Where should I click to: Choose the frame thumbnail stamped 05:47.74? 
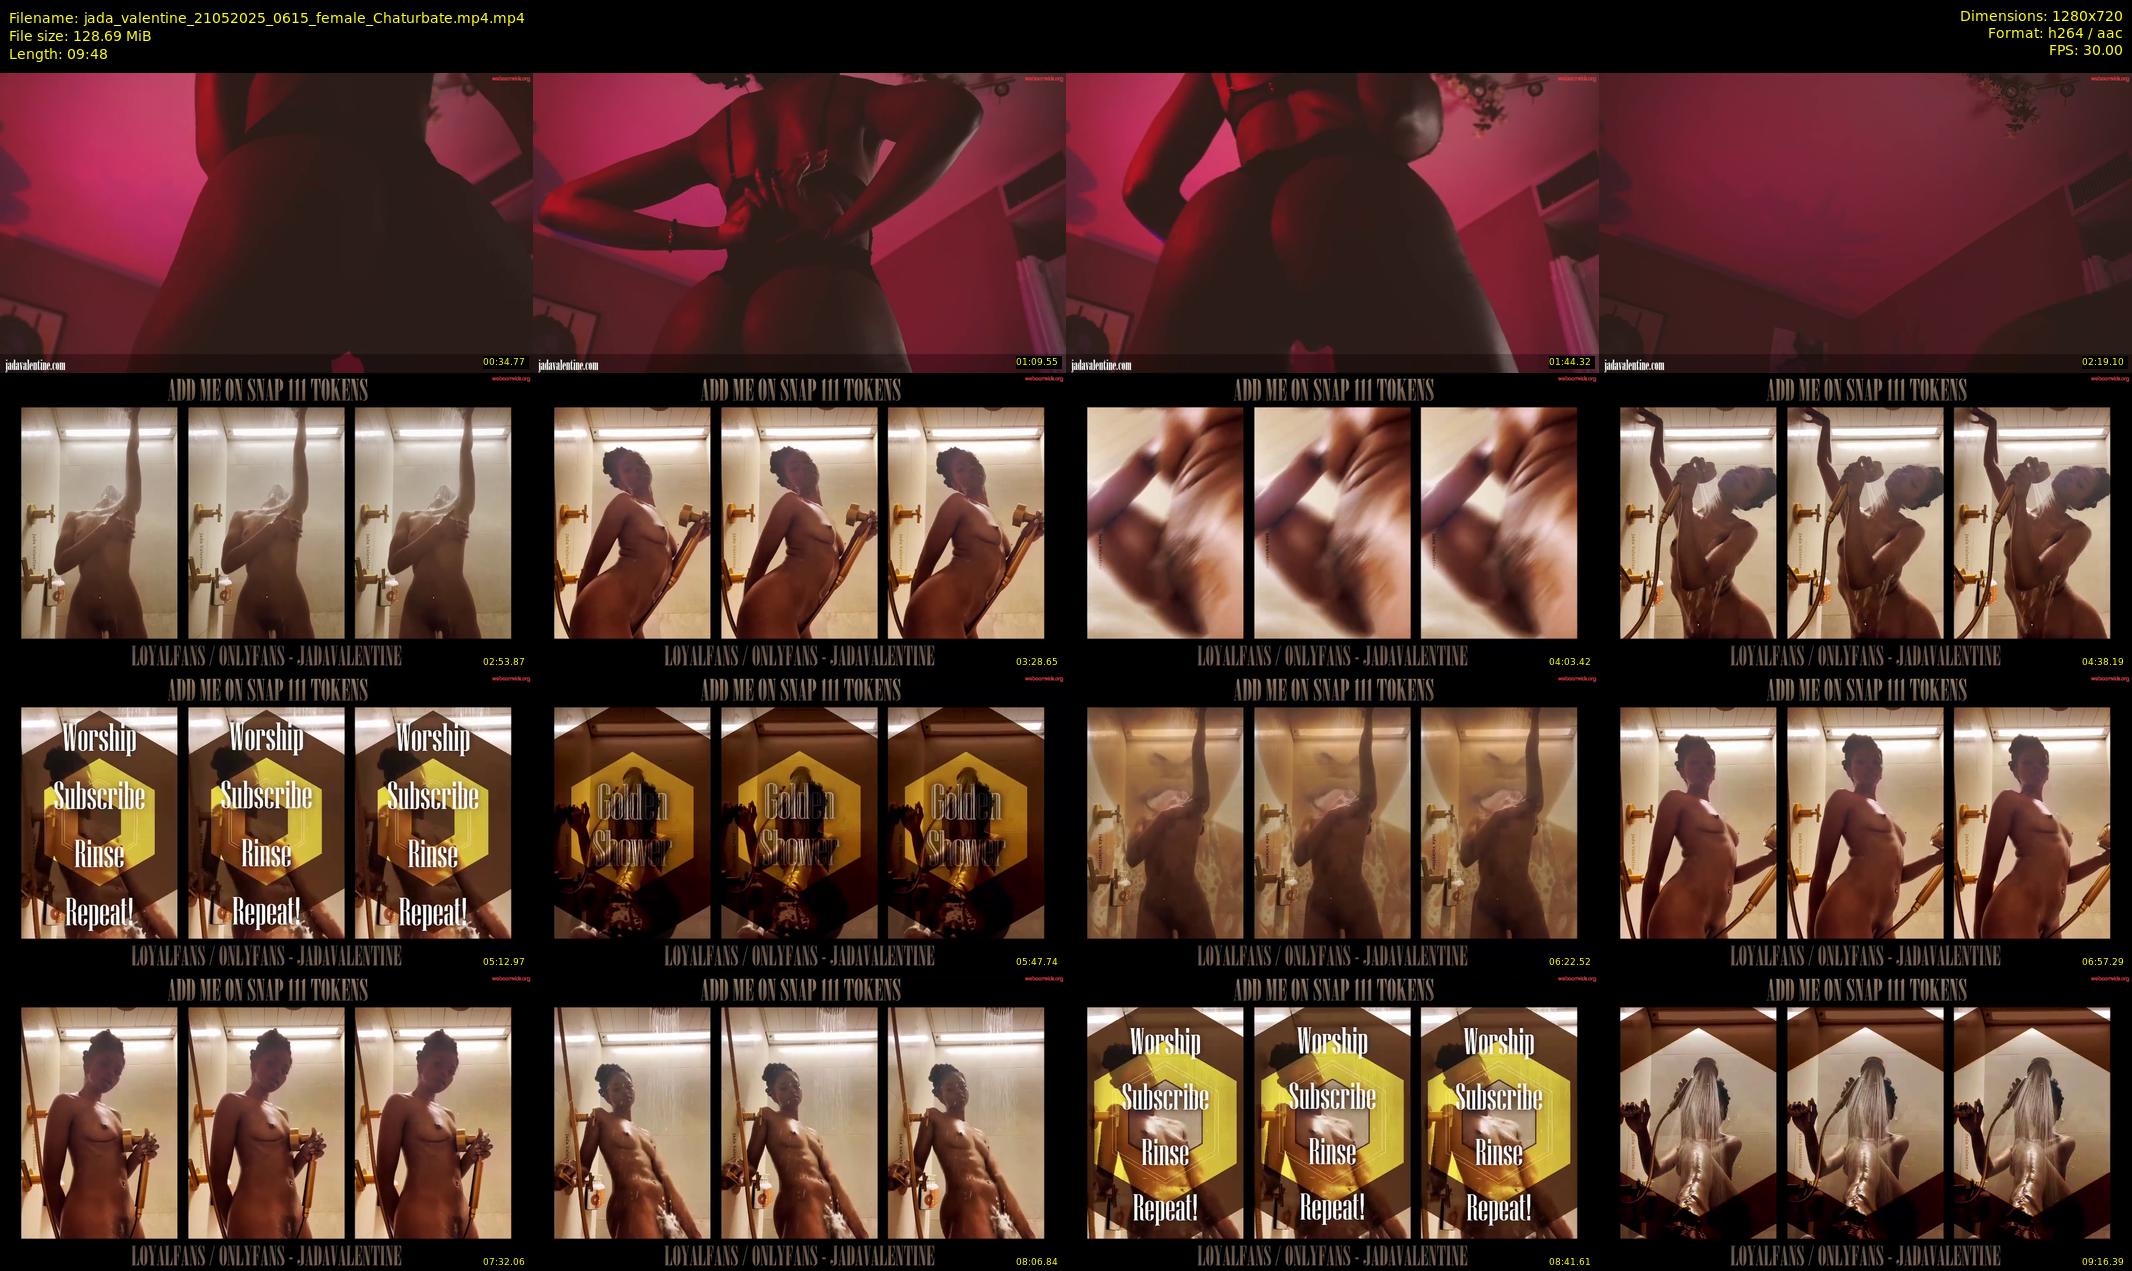pyautogui.click(x=799, y=823)
